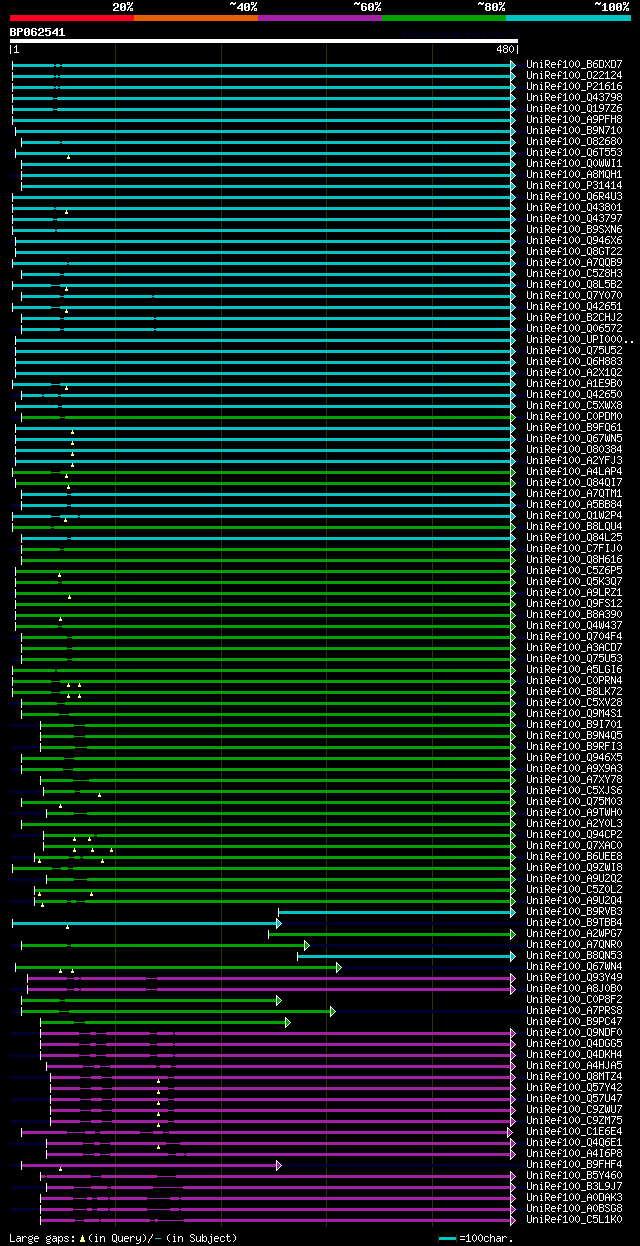Click label UniRef100_Q4W437

(x=576, y=625)
